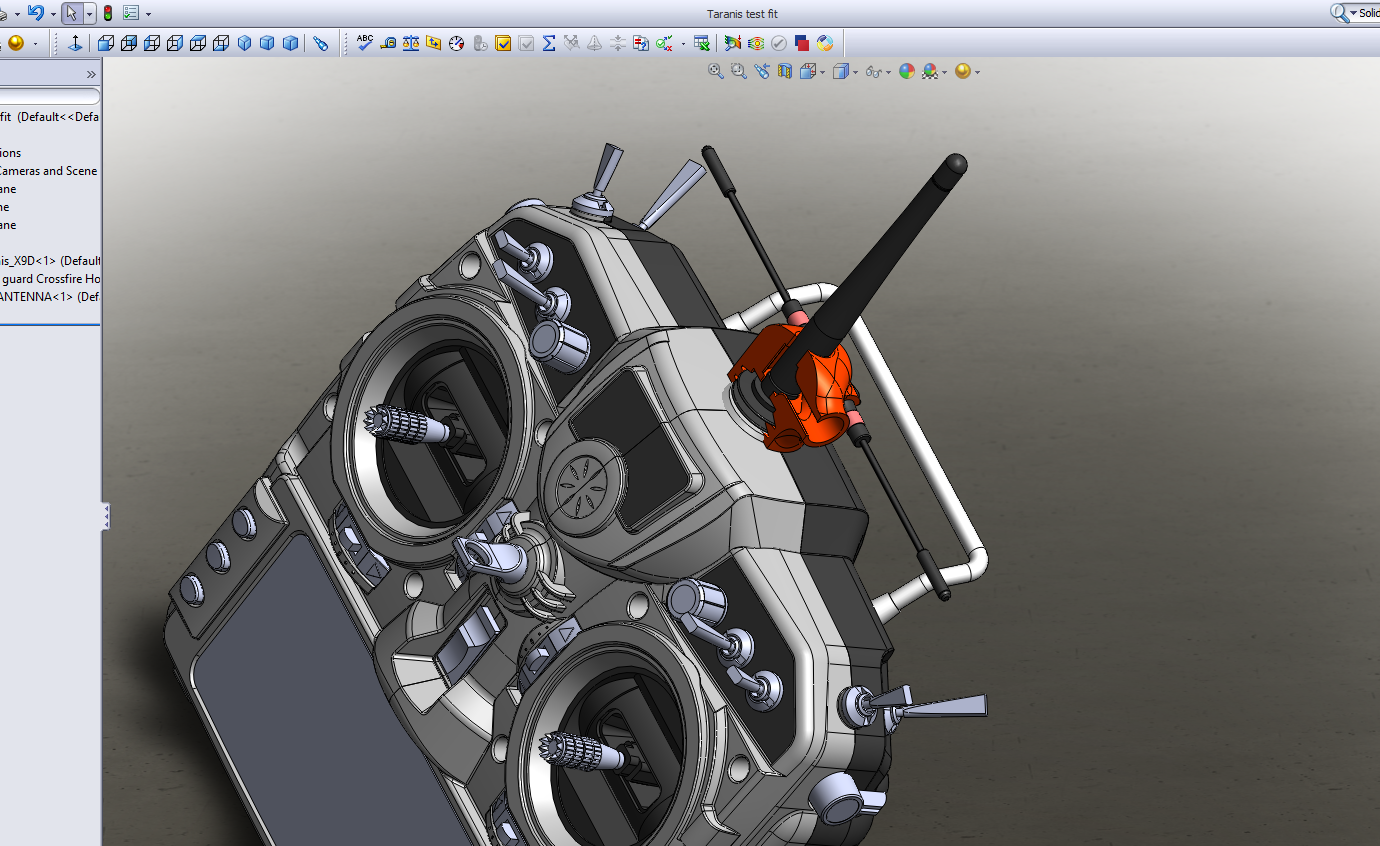Click Zoom to Fit magnifier

716,71
